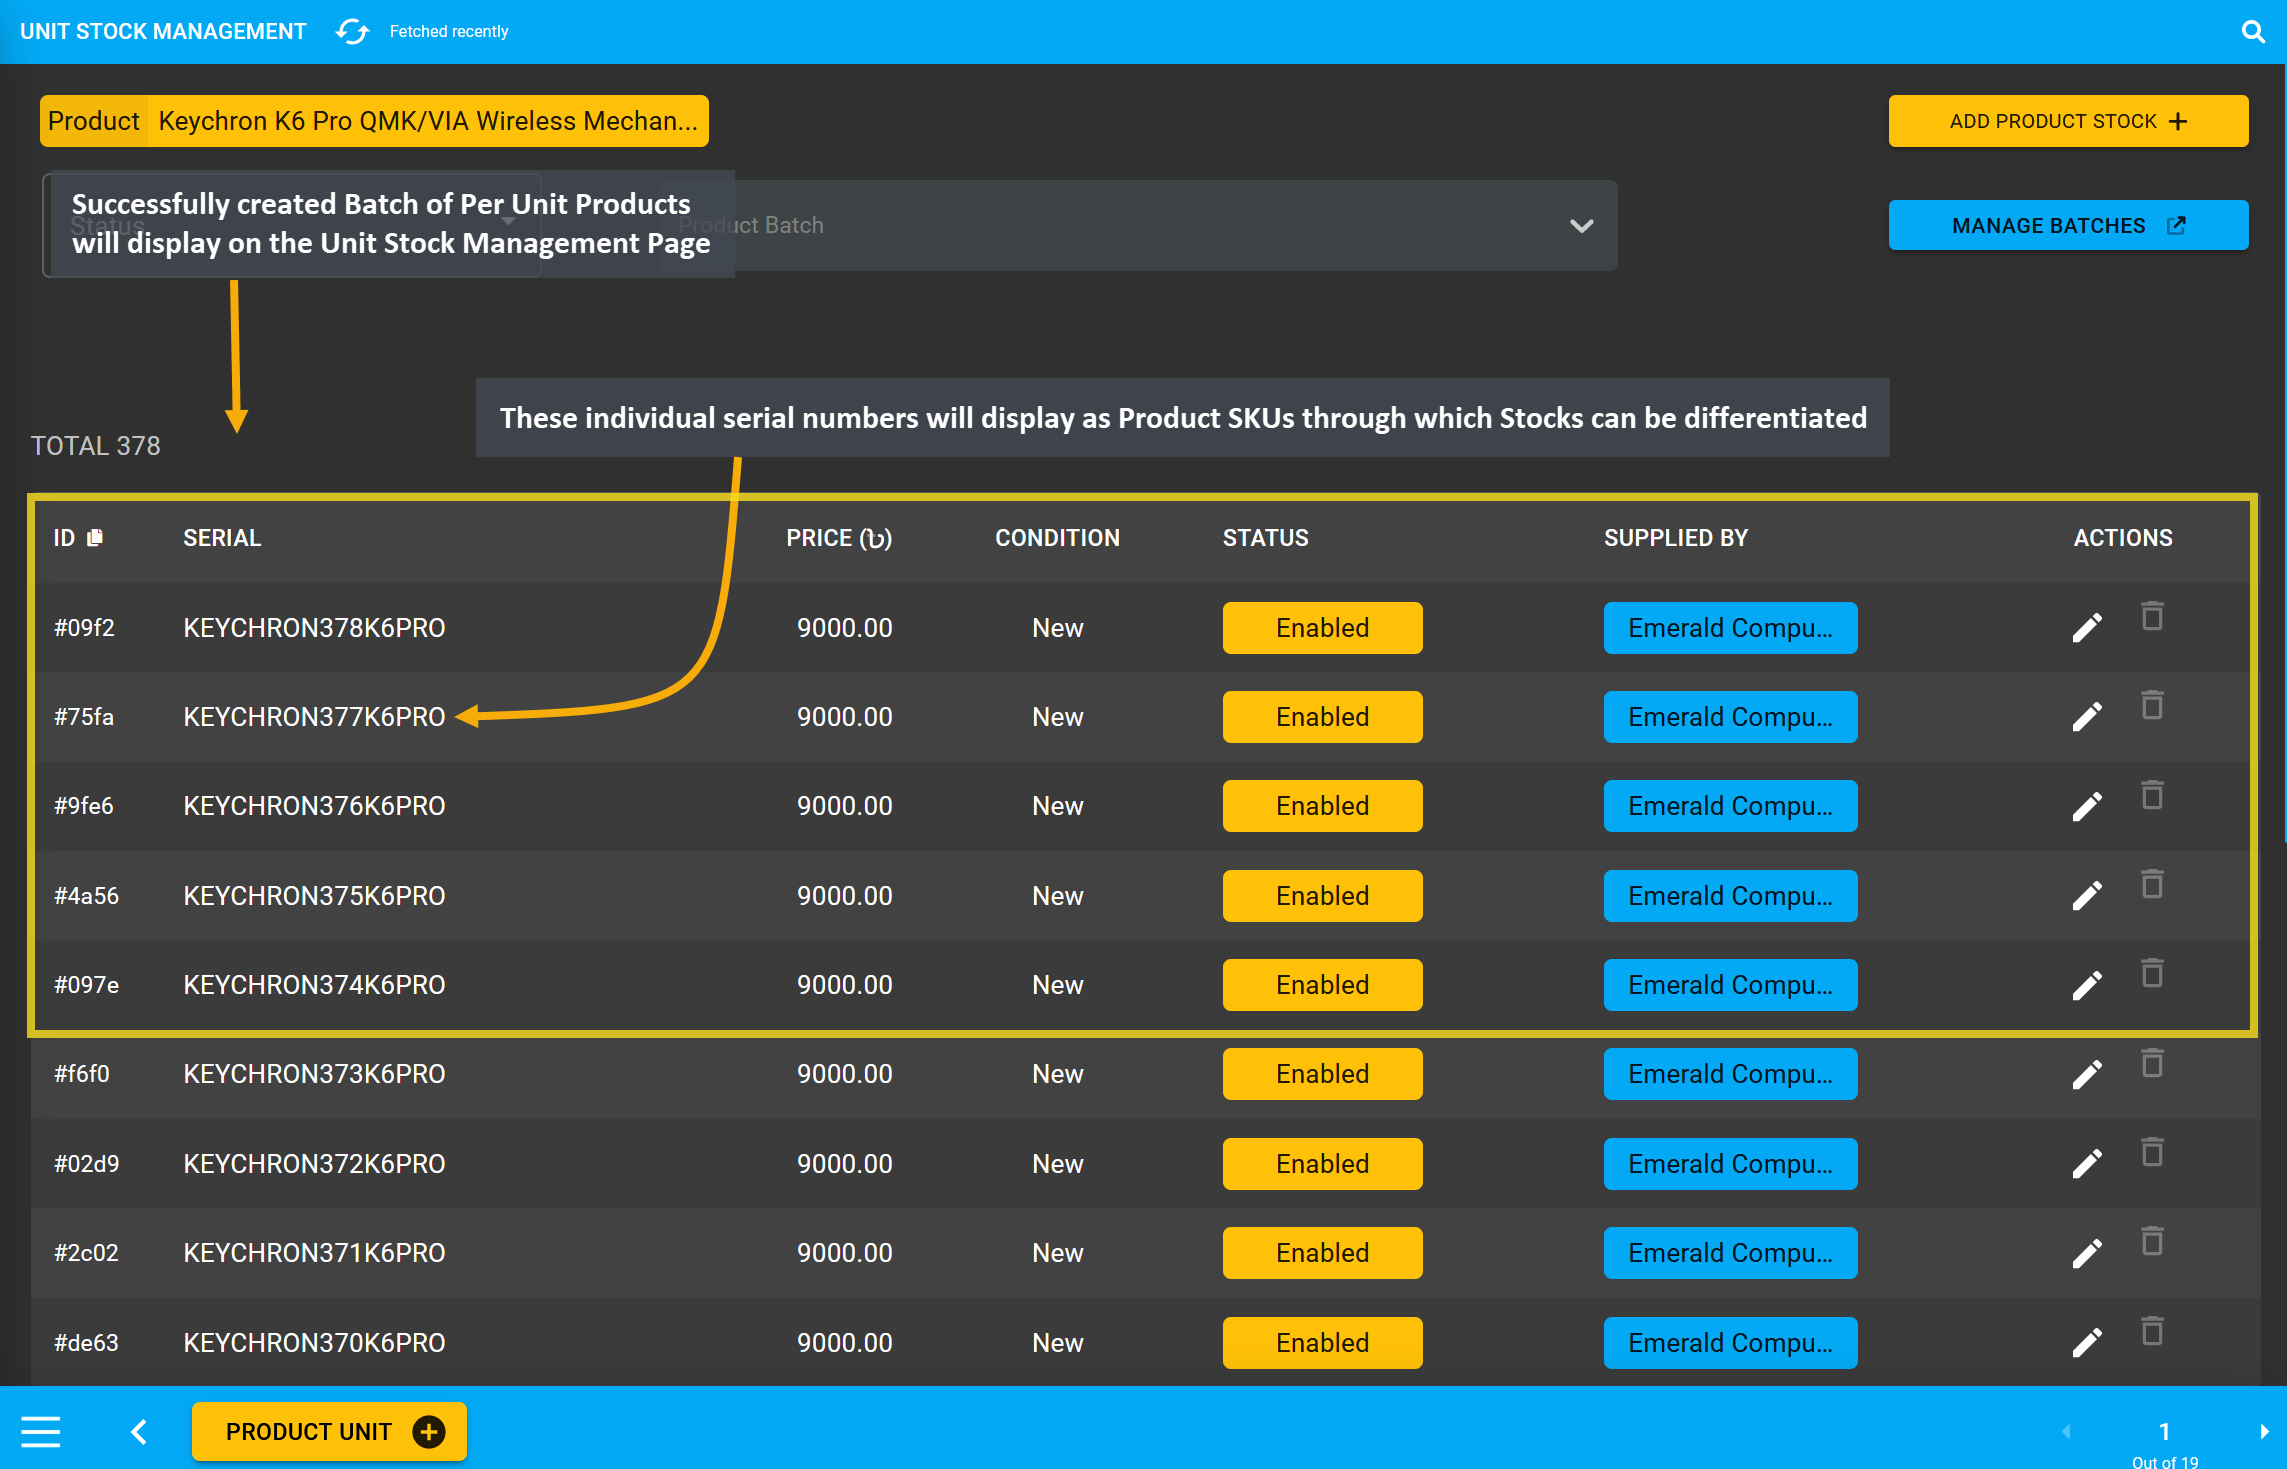The width and height of the screenshot is (2287, 1469).
Task: Open Emerald Compu... supplier for KEYCHRON378K6PRO
Action: [1730, 628]
